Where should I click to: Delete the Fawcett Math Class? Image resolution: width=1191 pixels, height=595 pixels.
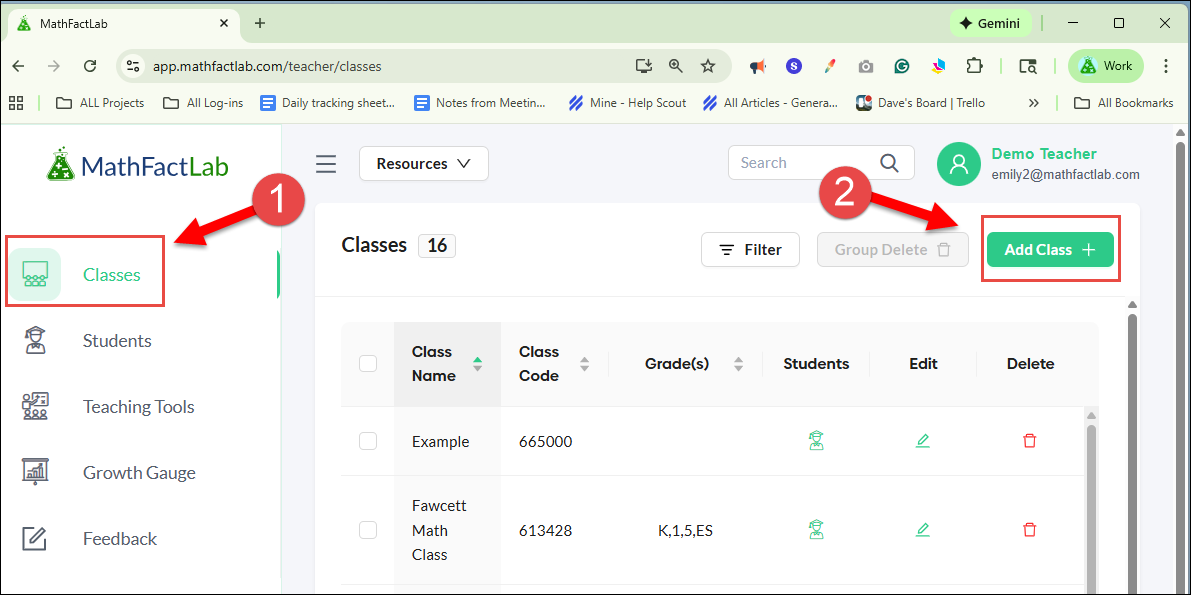(1030, 530)
